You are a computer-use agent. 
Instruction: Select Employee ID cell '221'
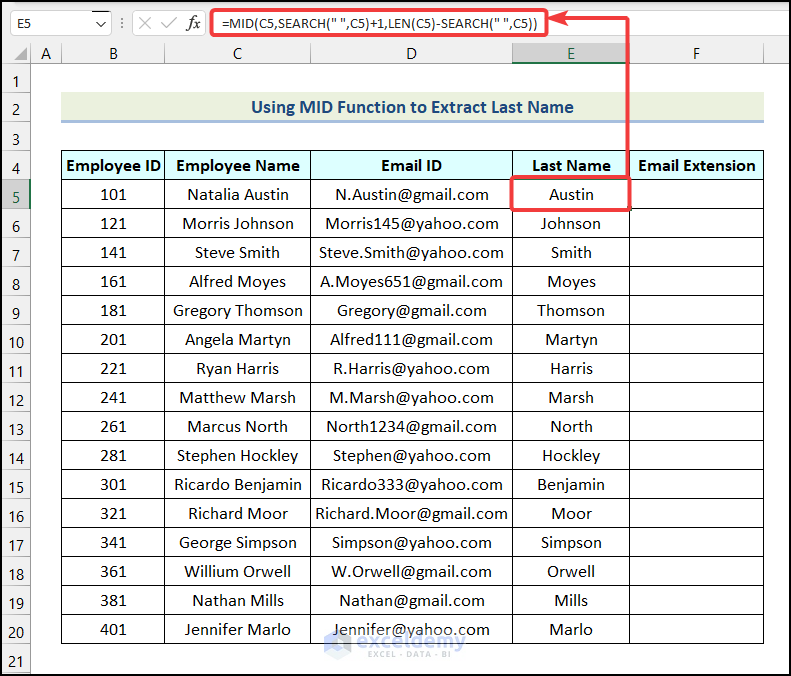113,368
